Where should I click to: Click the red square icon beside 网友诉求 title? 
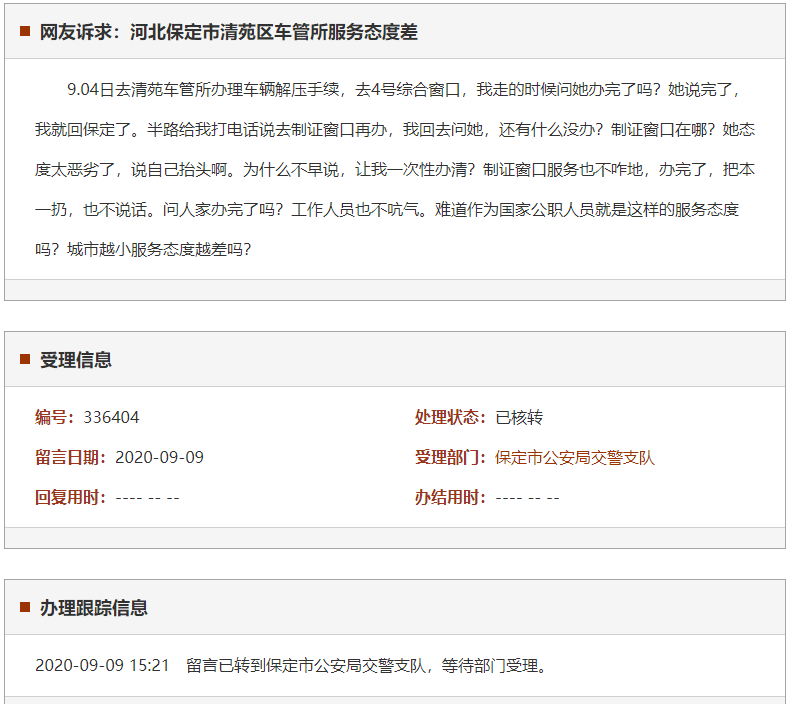click(x=25, y=32)
